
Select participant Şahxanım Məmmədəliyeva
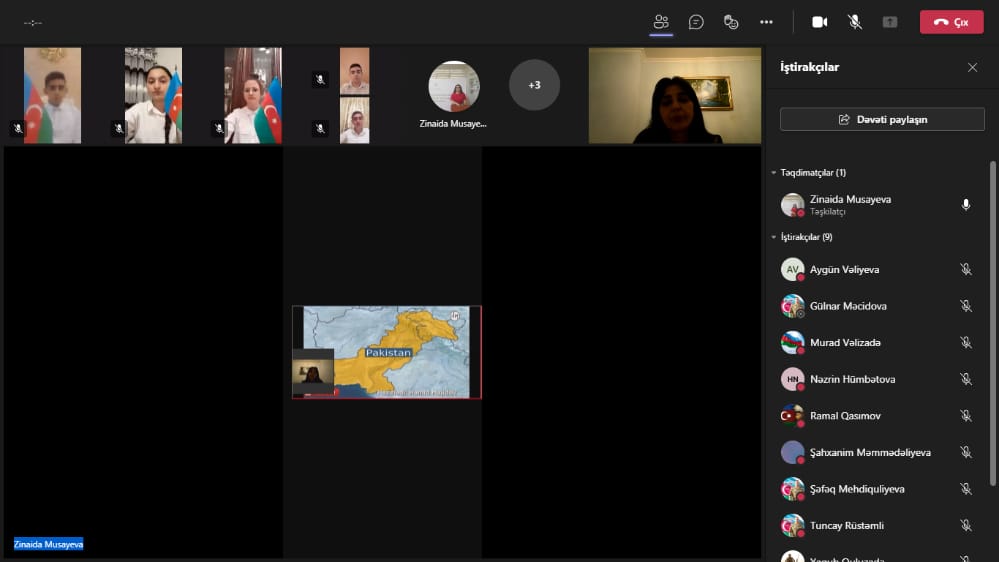pos(879,452)
